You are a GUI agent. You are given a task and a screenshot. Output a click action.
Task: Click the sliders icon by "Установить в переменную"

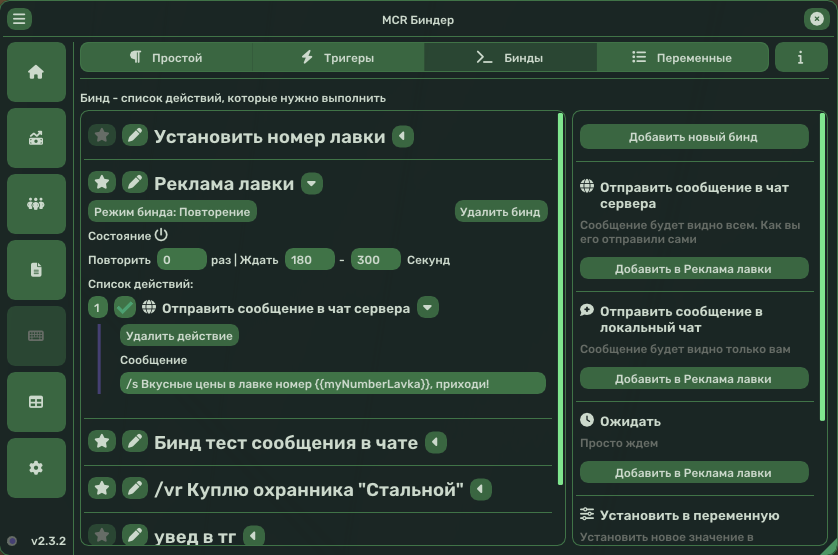click(x=587, y=514)
